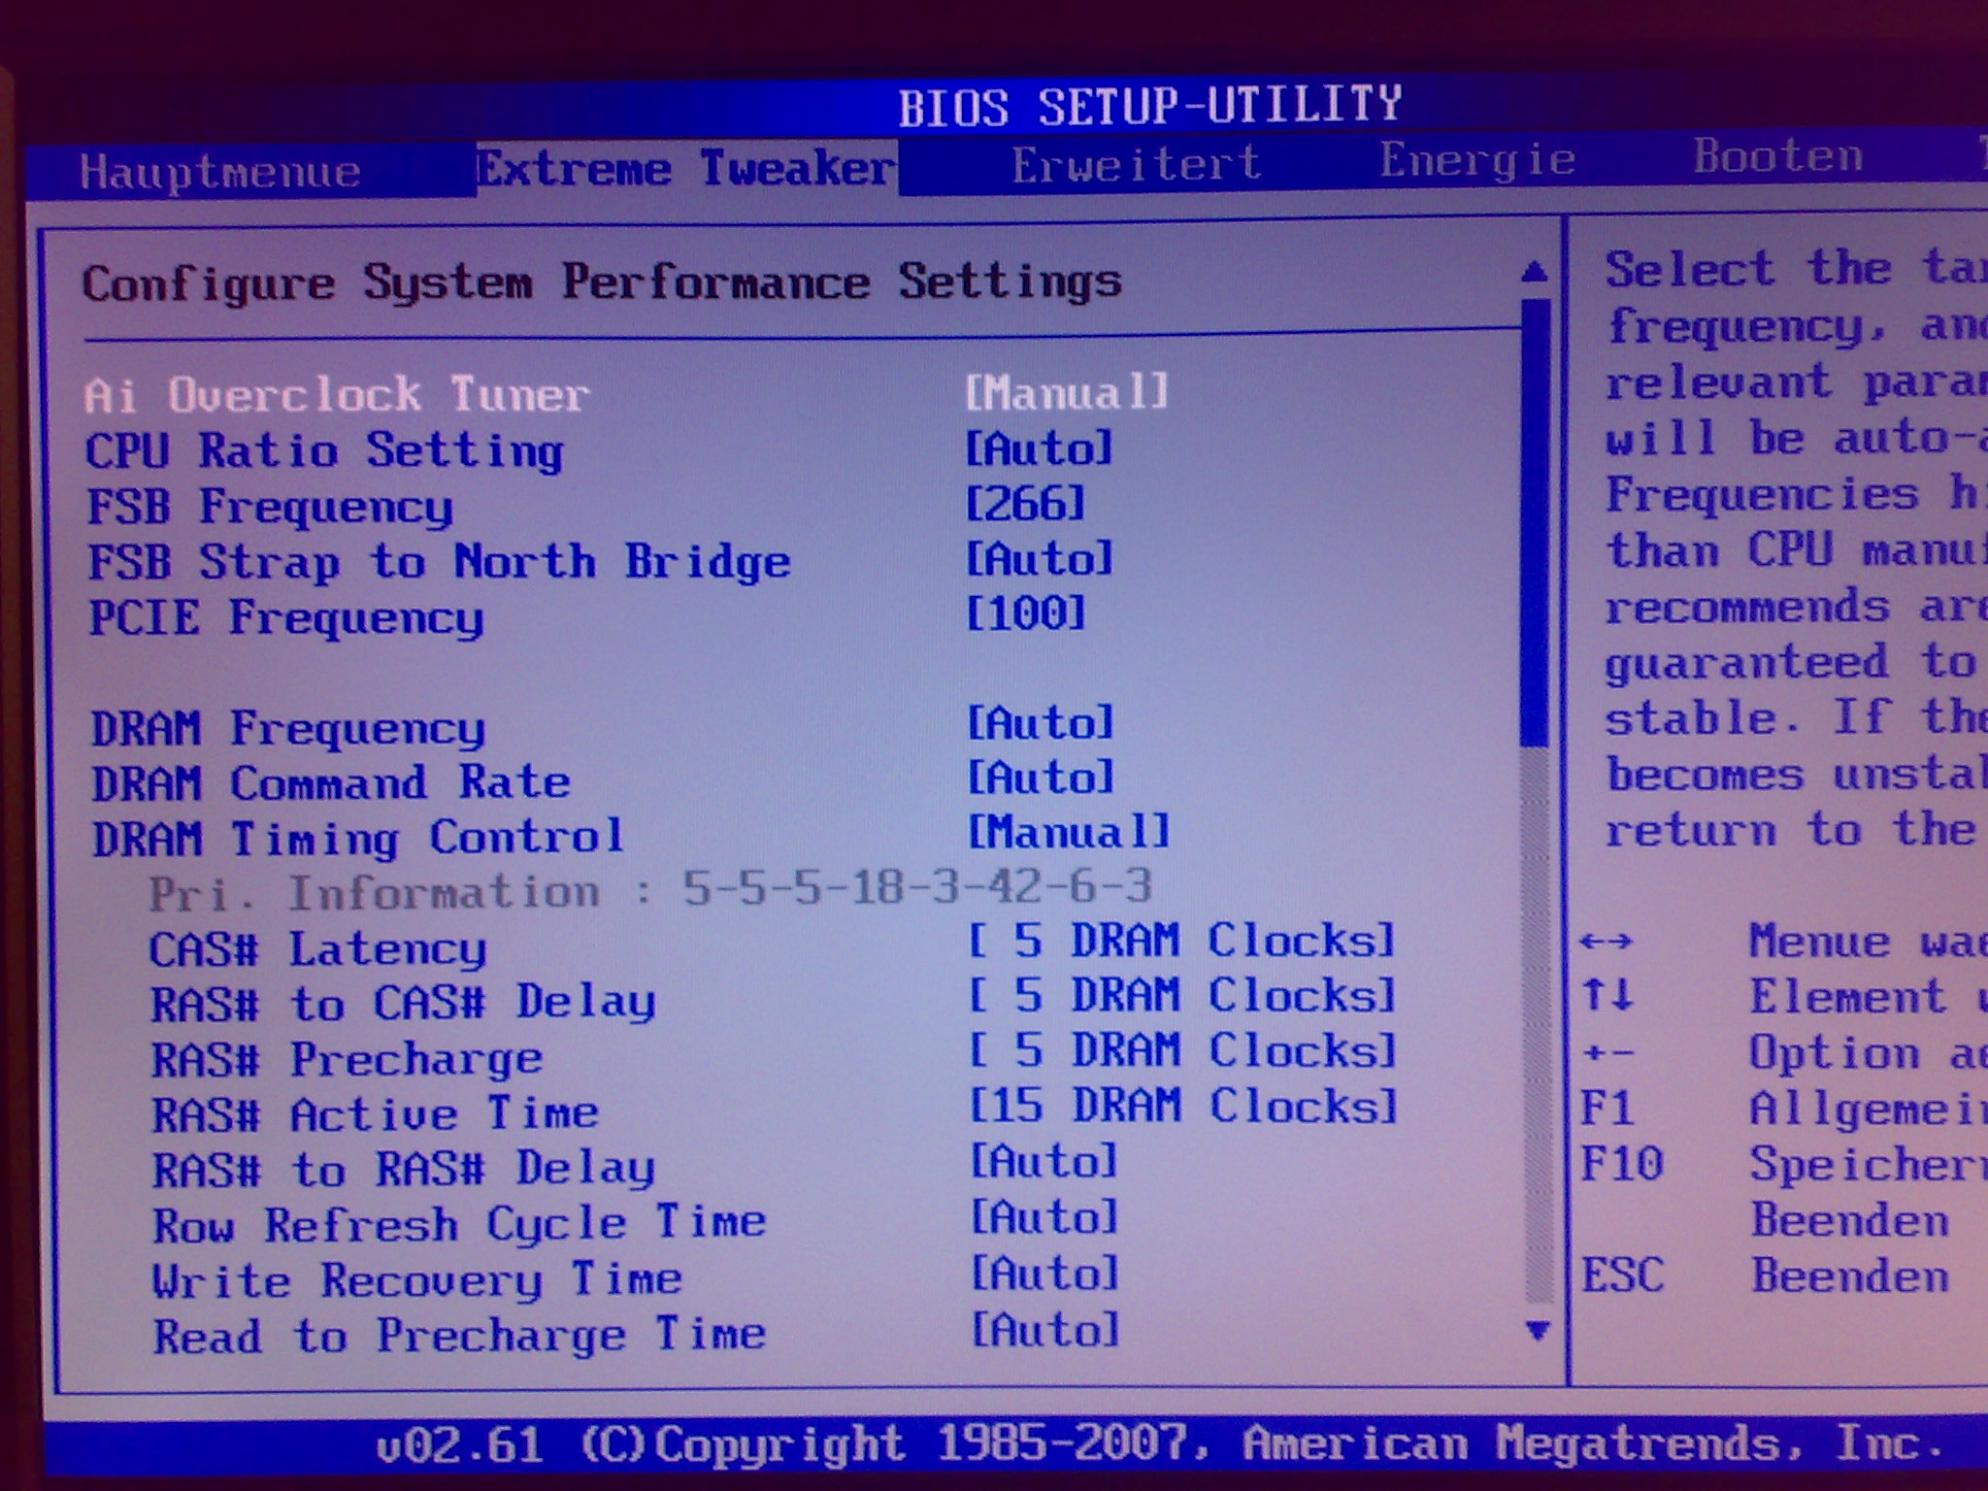This screenshot has height=1491, width=1988.
Task: Select CAS# Latency 5 DRAM Clocks value
Action: click(1181, 941)
